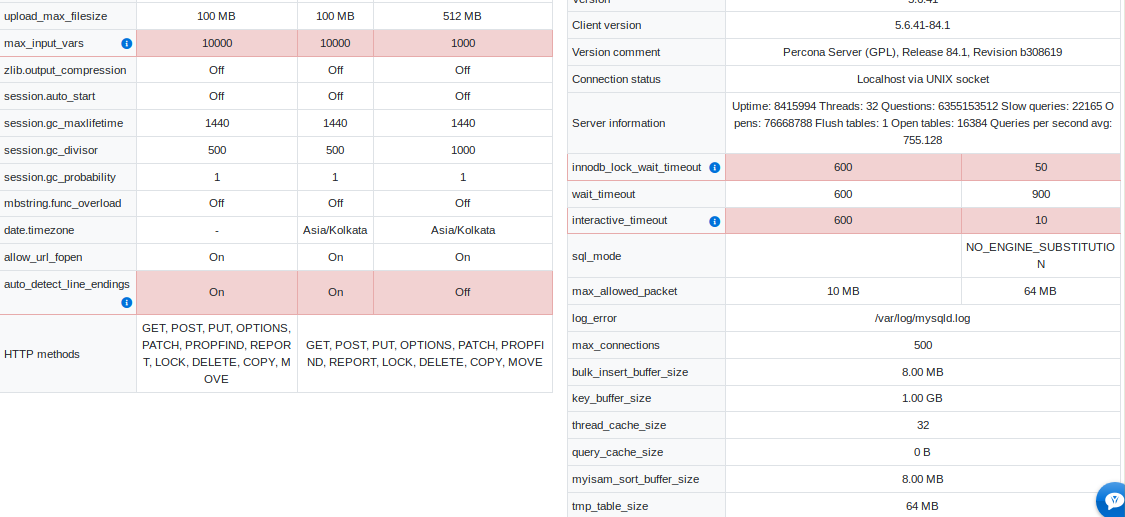Screen dimensions: 1125x517
Task: Select the Uptime and Threads statistics text
Action: point(923,123)
